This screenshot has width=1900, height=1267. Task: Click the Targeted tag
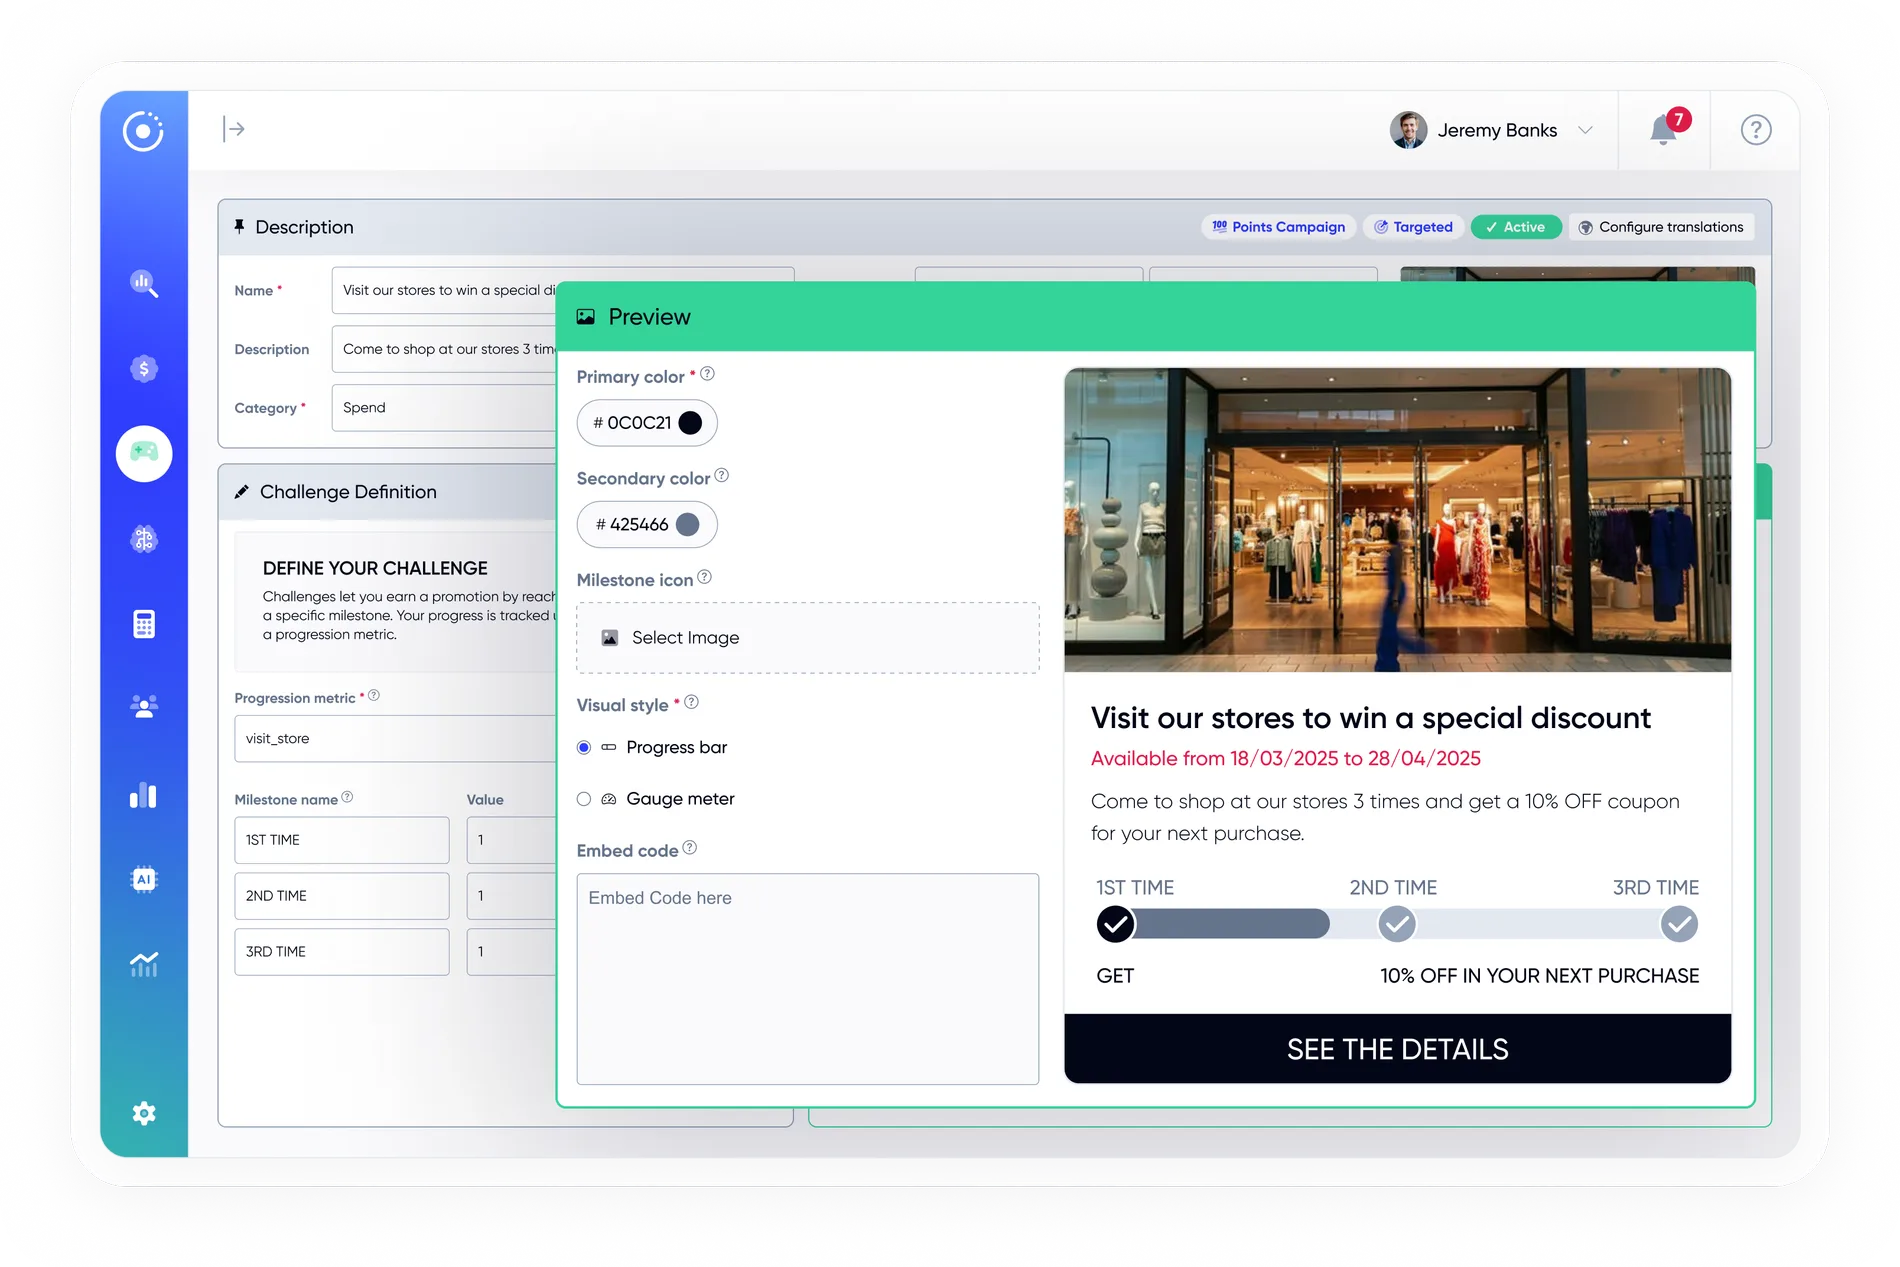click(x=1413, y=227)
